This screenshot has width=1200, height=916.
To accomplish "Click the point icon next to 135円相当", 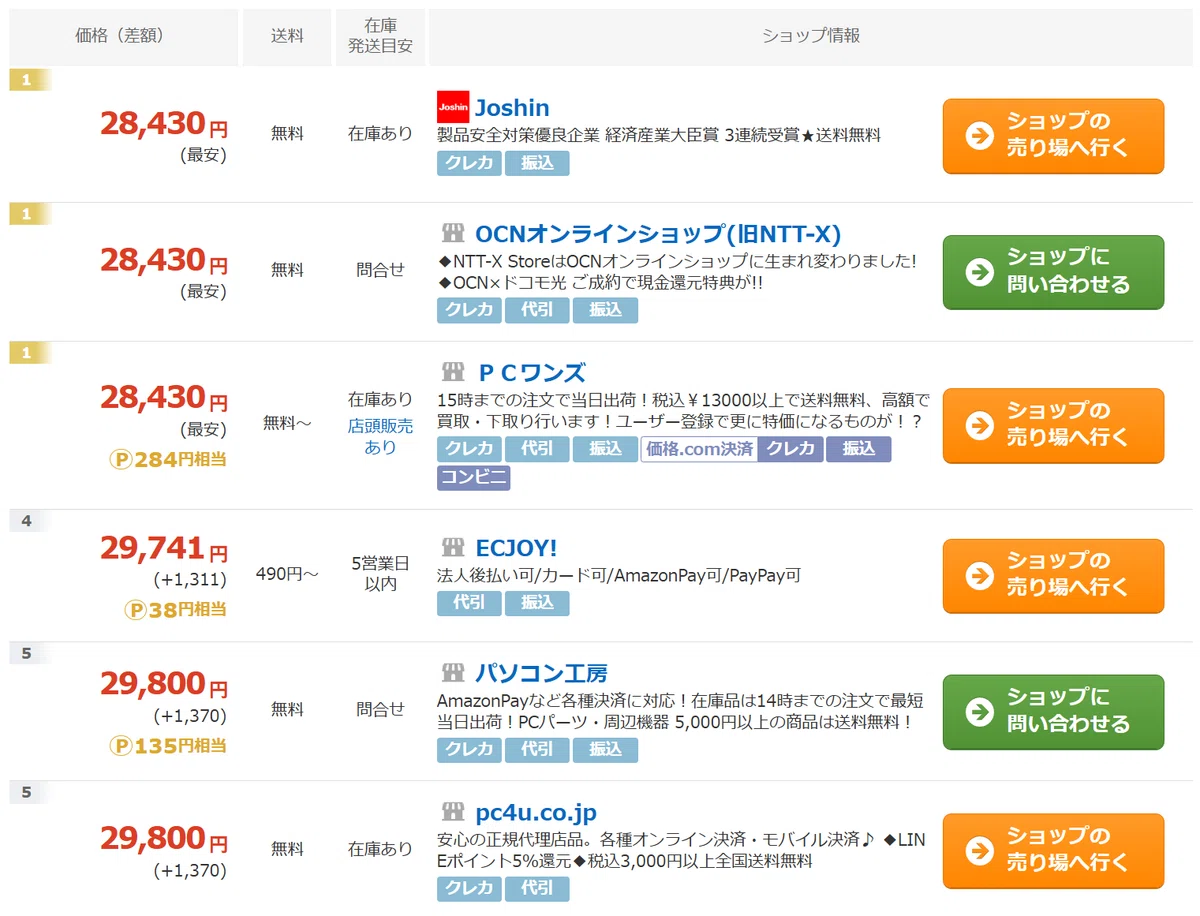I will pos(120,746).
